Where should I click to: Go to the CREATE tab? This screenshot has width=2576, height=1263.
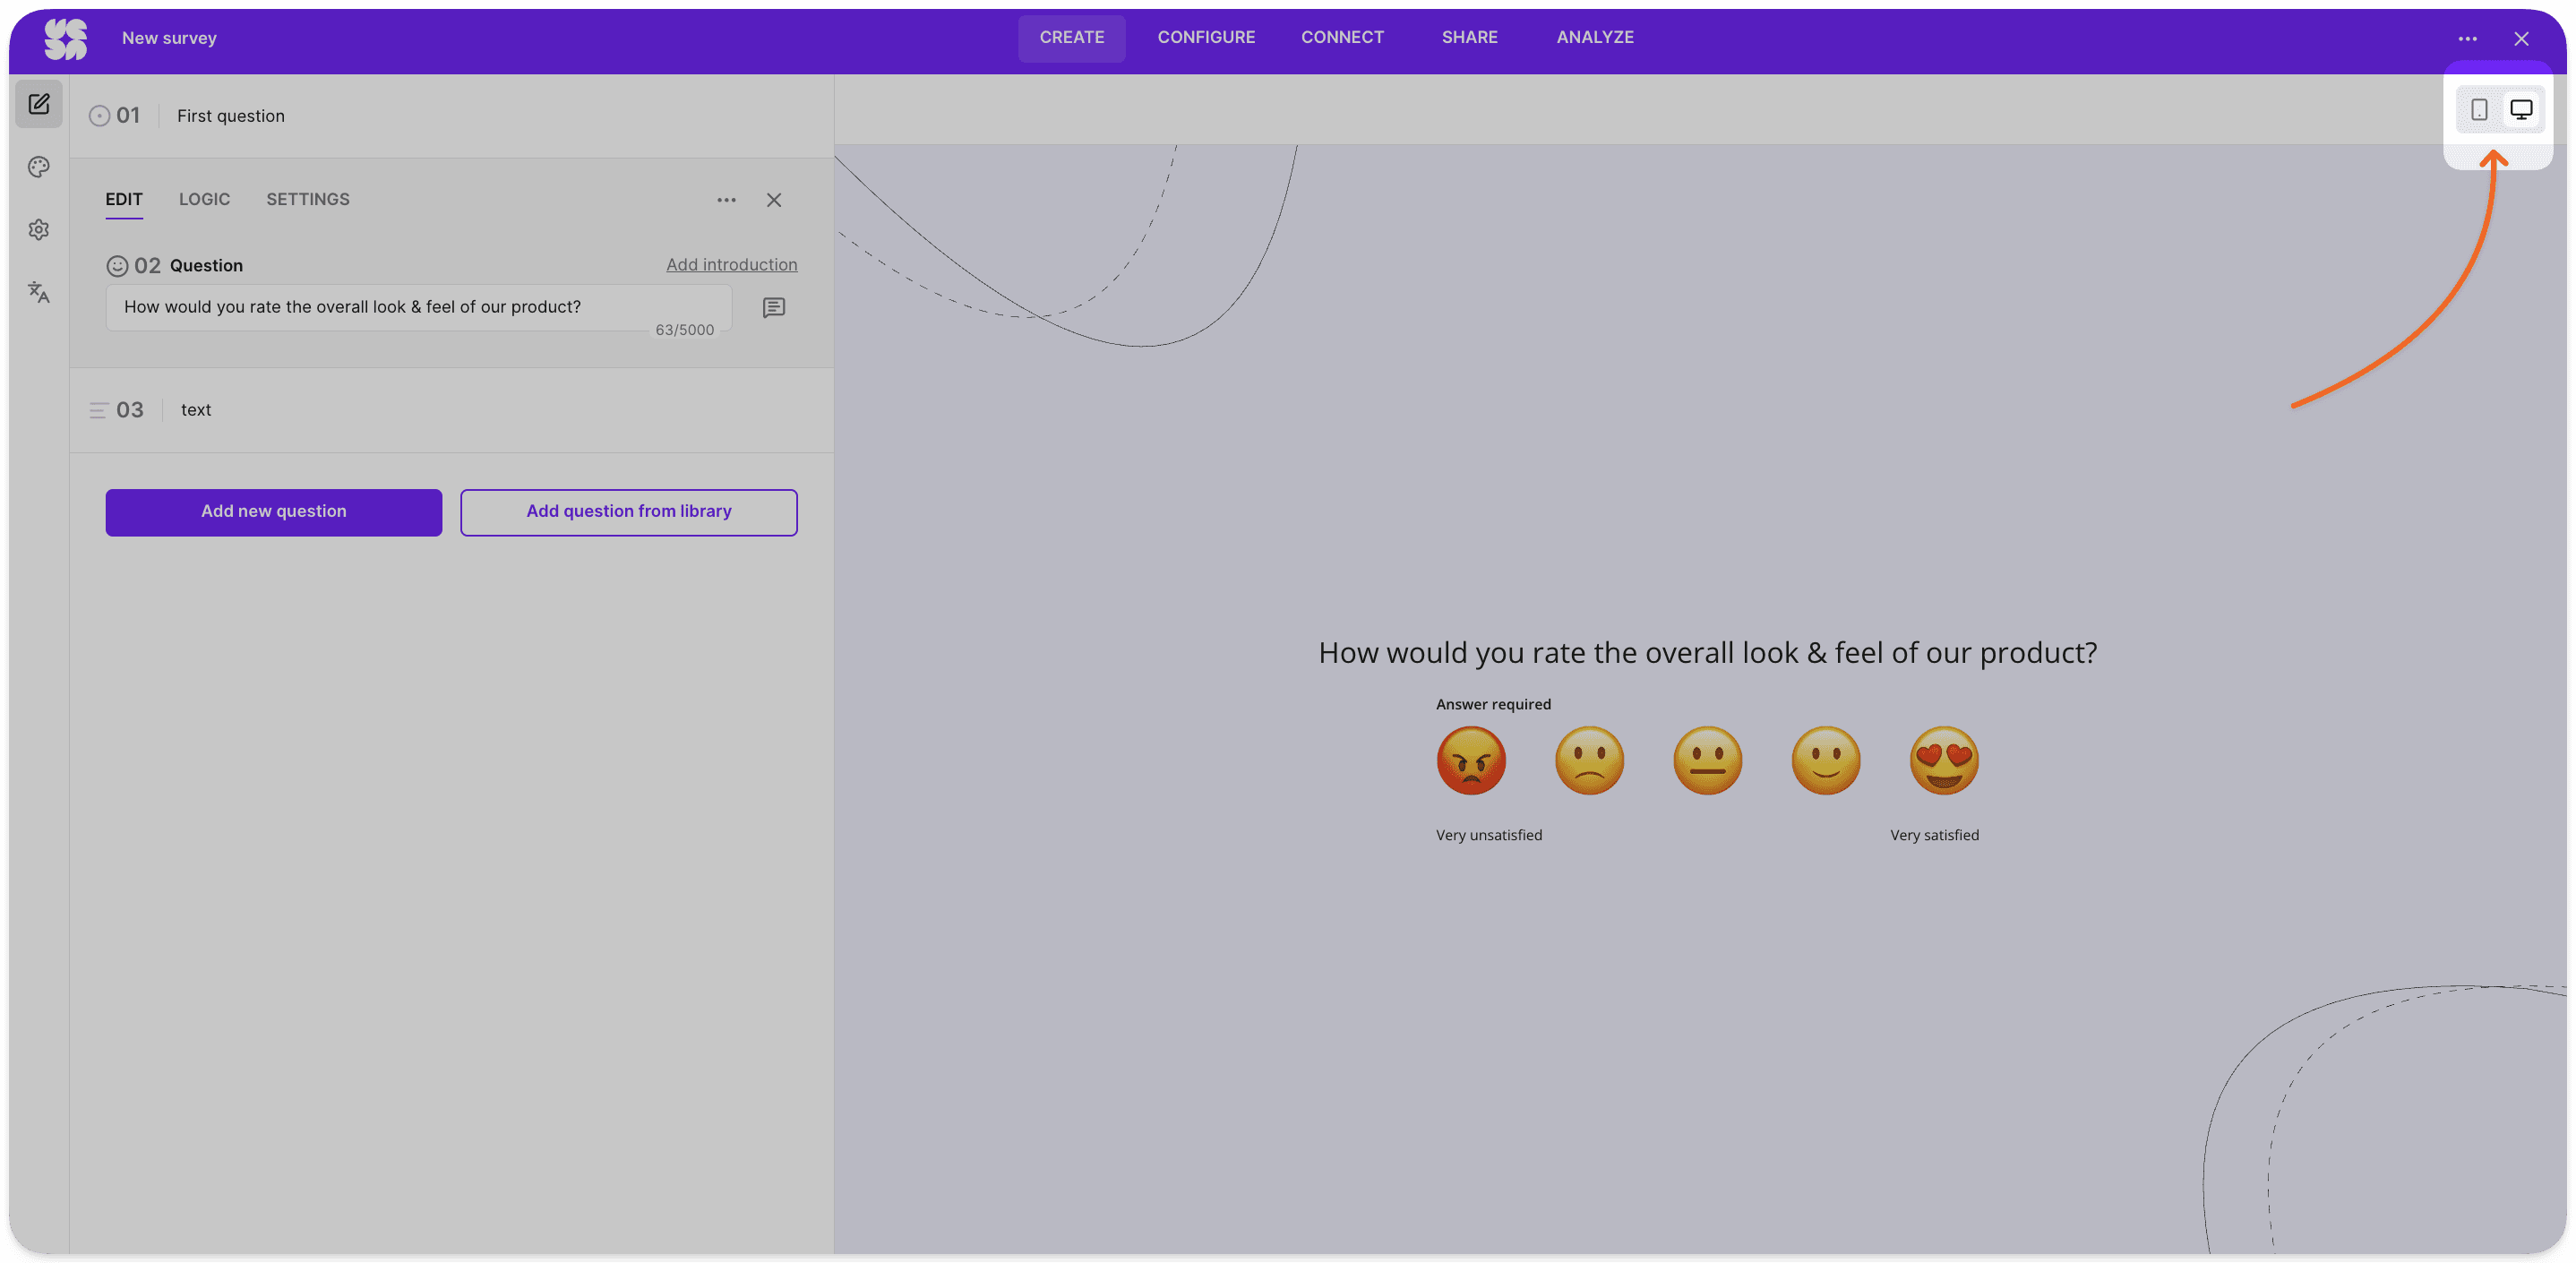[1071, 38]
